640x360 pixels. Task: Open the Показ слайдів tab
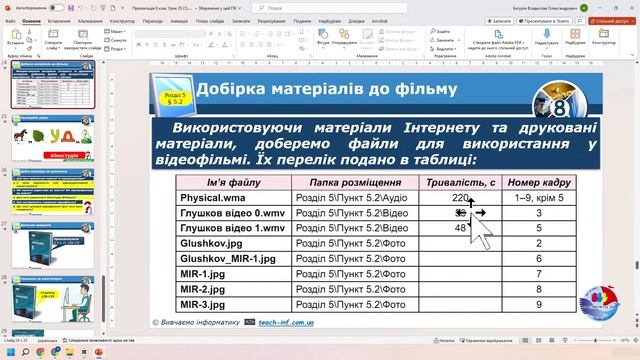pos(209,21)
